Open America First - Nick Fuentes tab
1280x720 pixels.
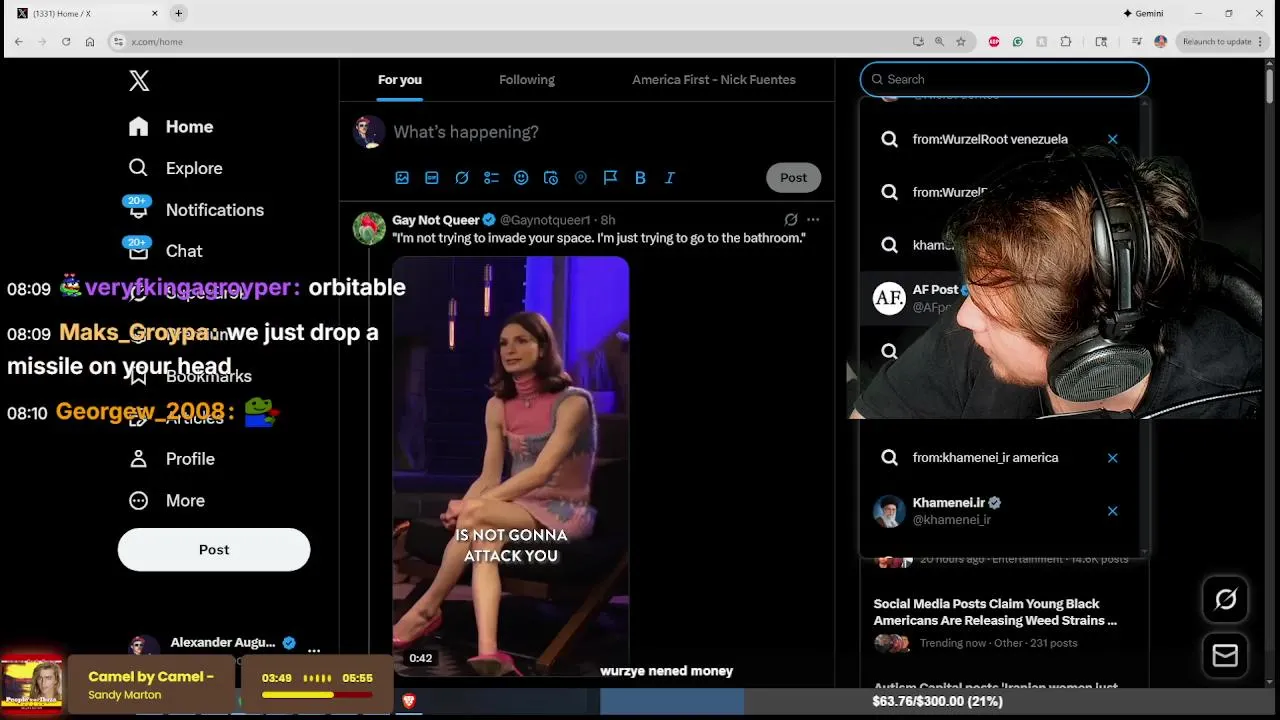(x=714, y=80)
